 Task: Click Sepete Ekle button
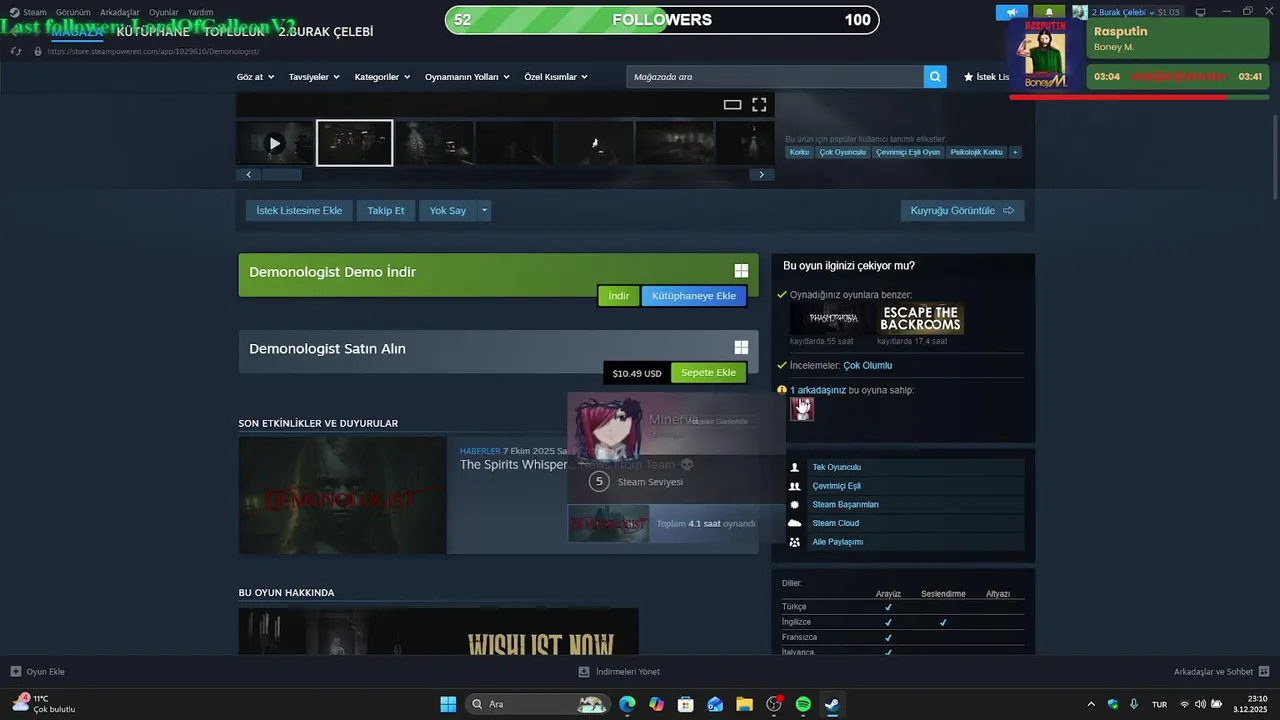(709, 373)
